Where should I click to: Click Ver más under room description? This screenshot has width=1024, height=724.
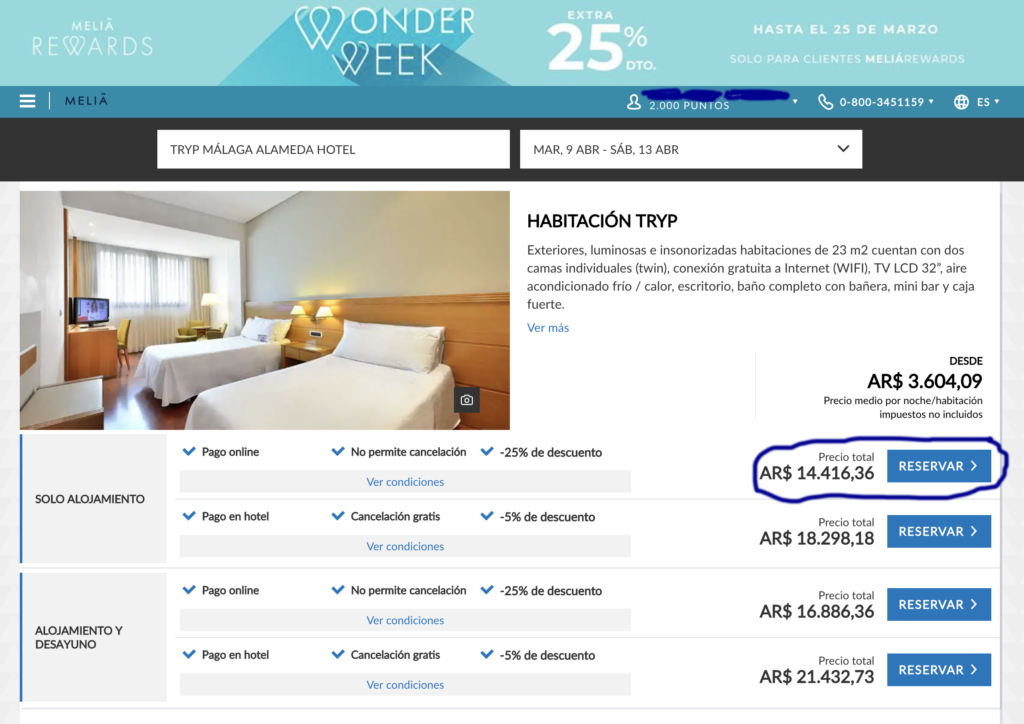pyautogui.click(x=548, y=328)
